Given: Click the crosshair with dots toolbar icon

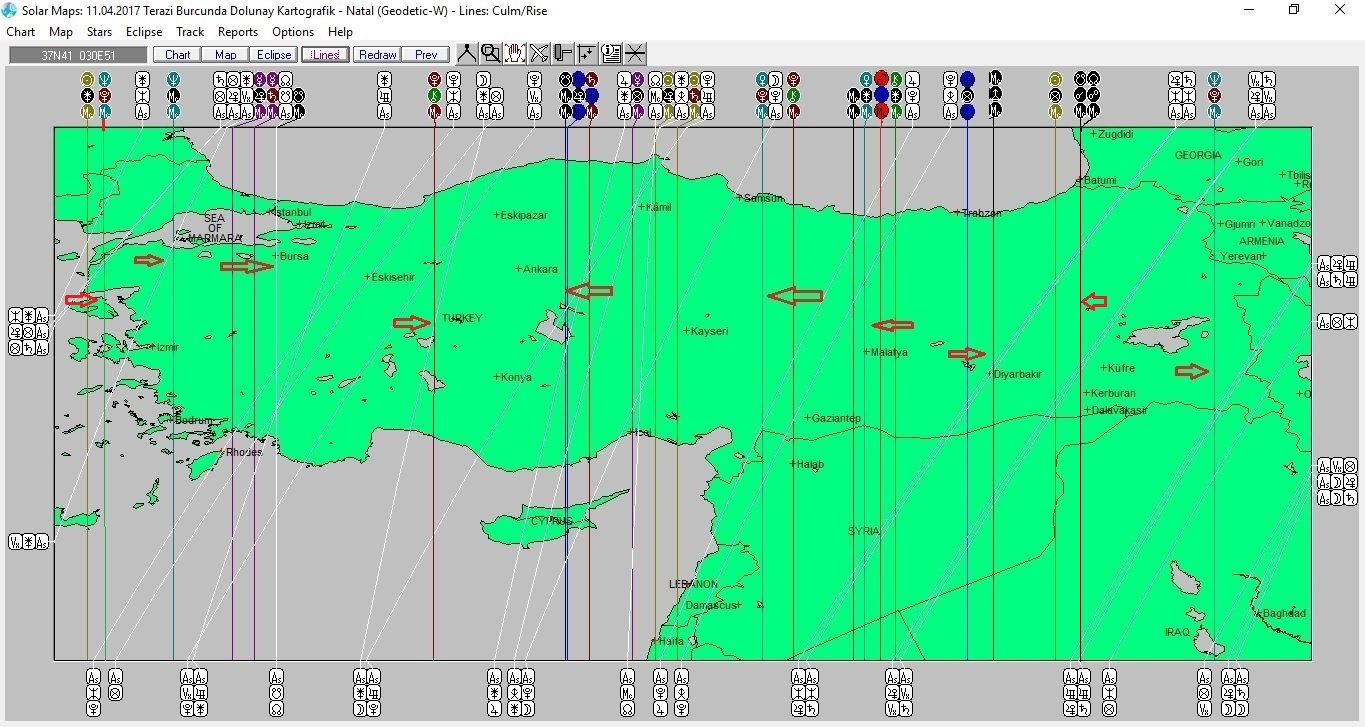Looking at the screenshot, I should 587,54.
